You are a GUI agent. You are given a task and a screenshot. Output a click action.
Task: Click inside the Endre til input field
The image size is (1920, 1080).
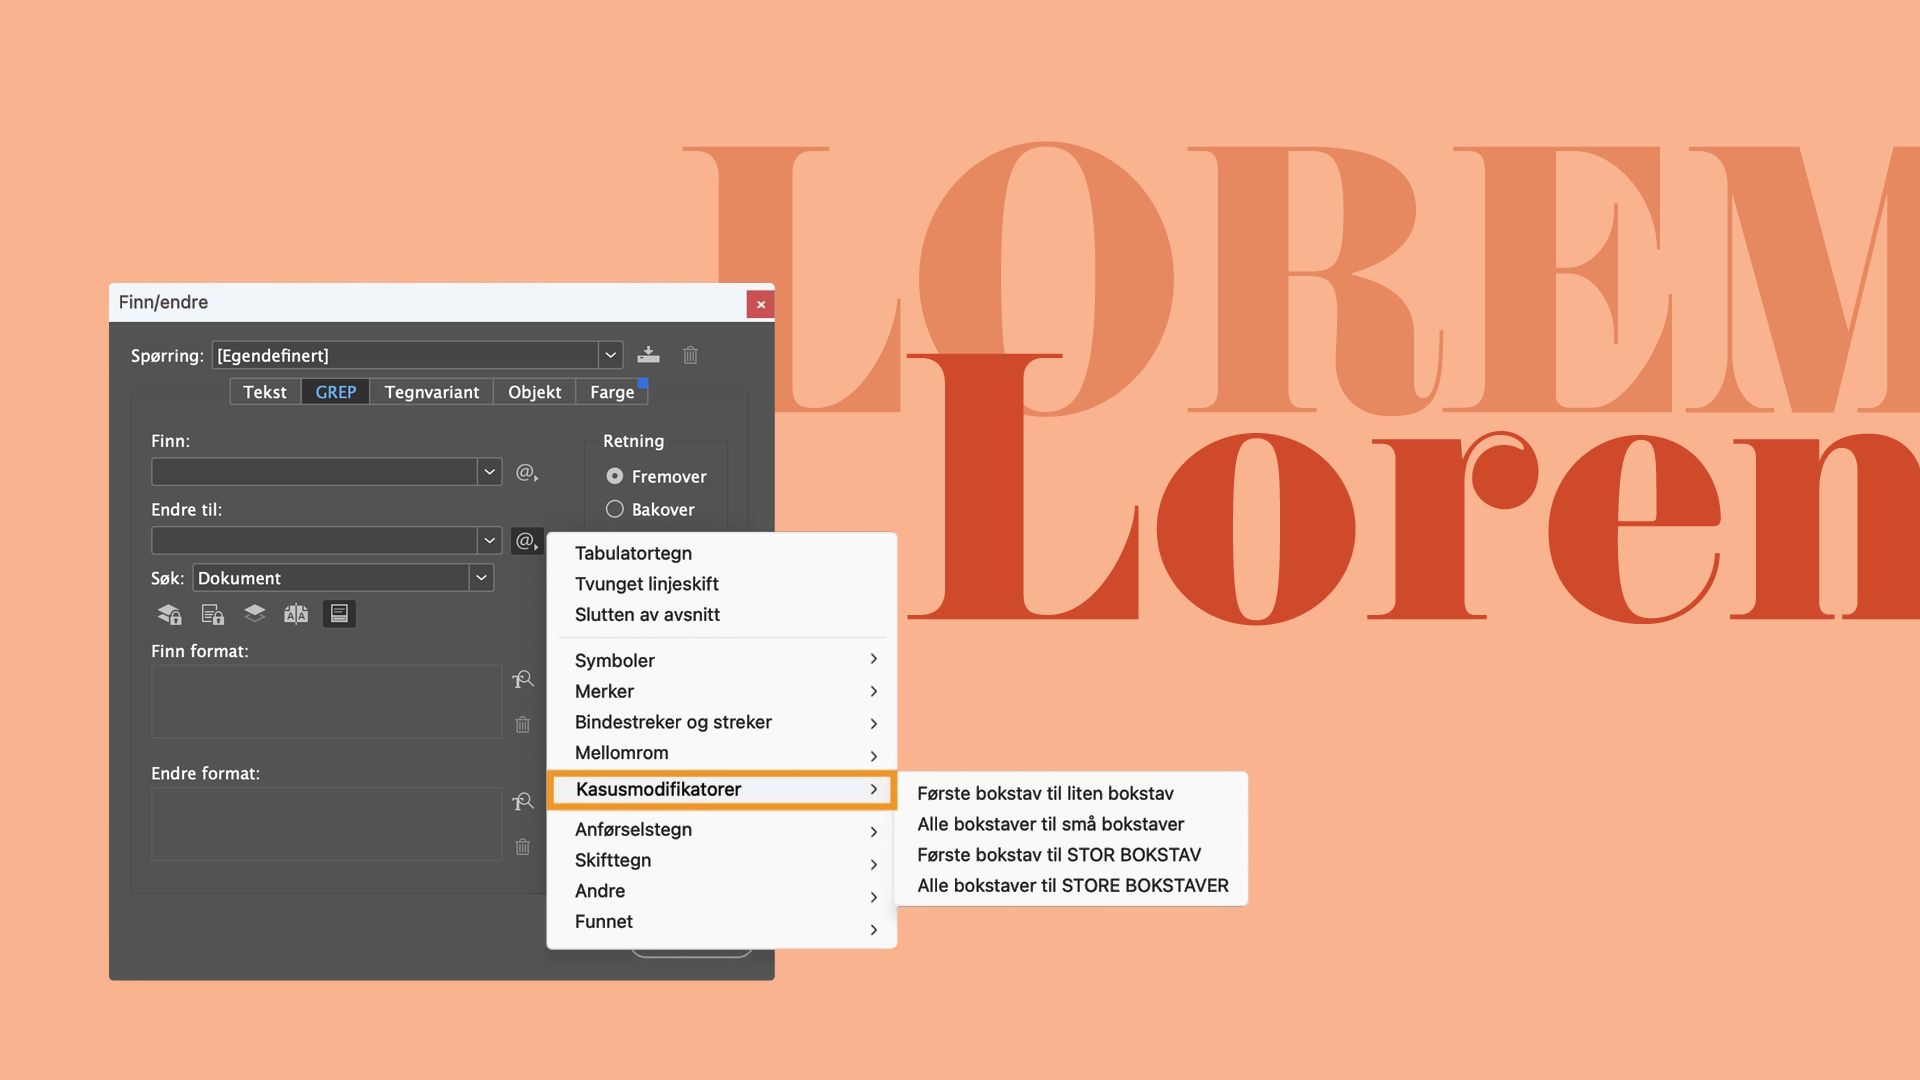coord(314,541)
